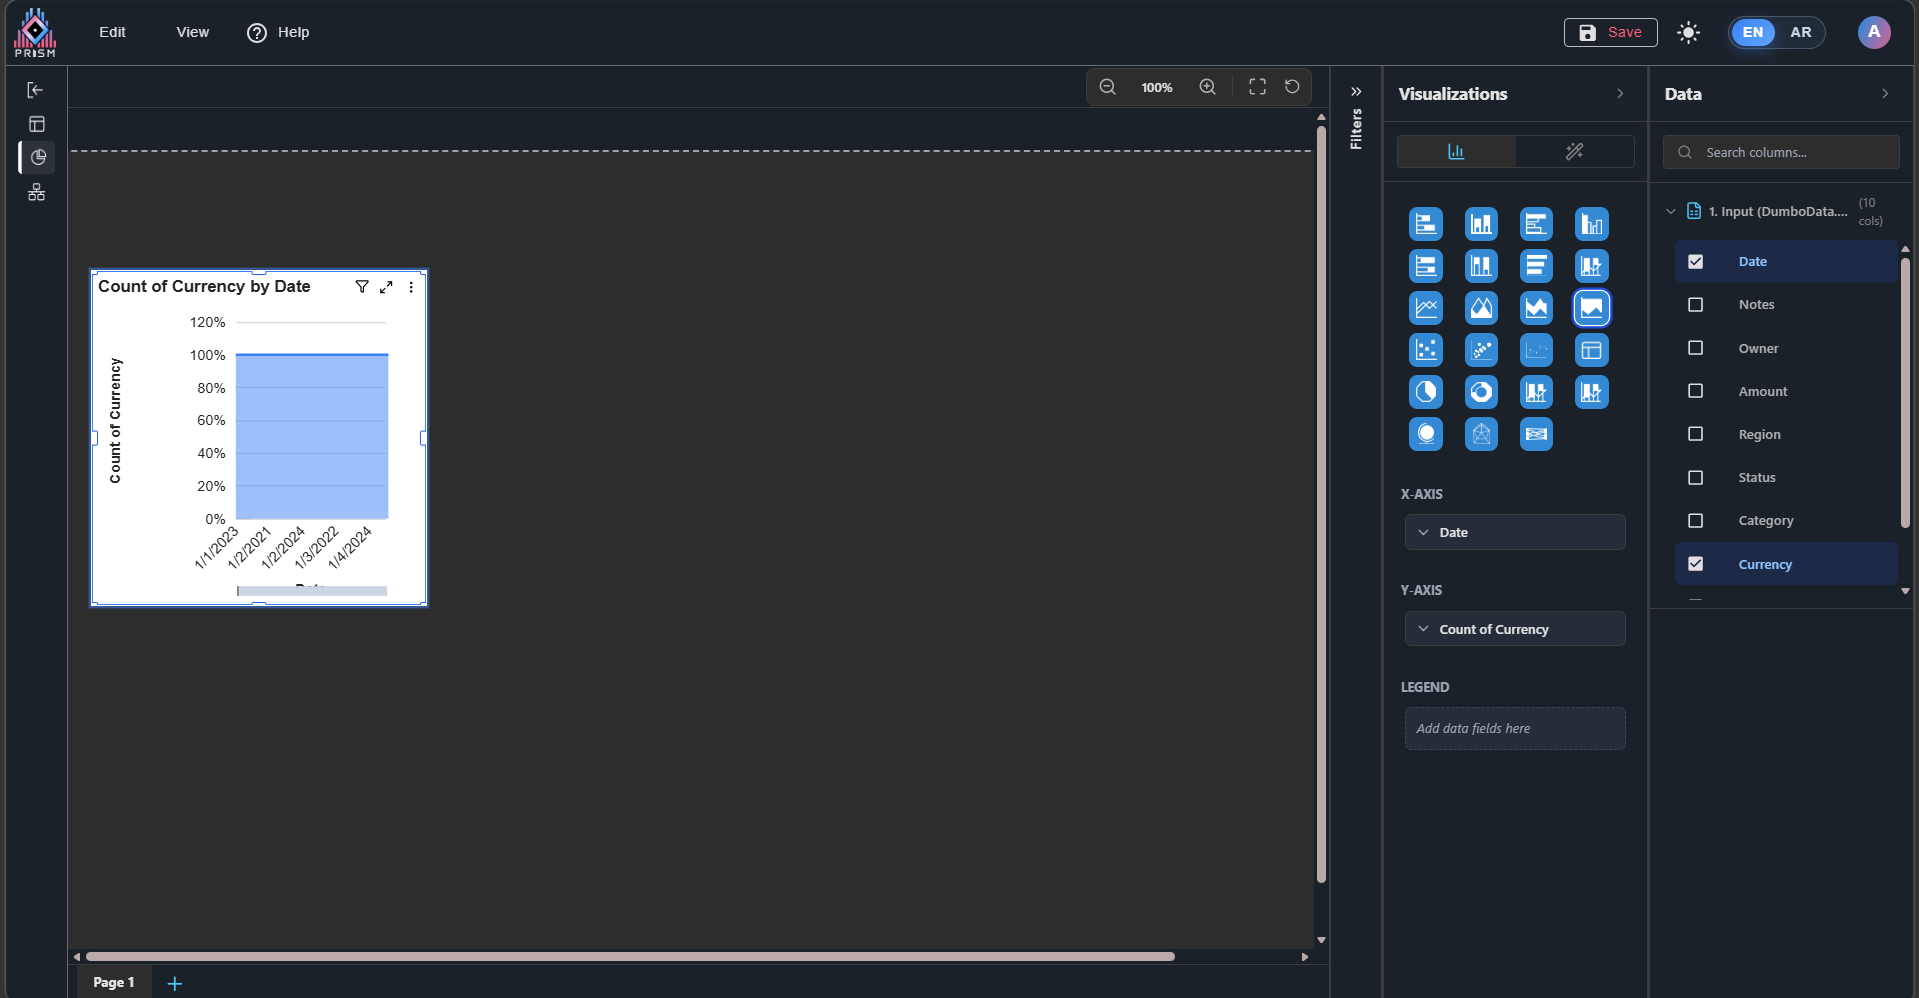Select the pie chart visualization type
This screenshot has height=998, width=1919.
click(1426, 392)
